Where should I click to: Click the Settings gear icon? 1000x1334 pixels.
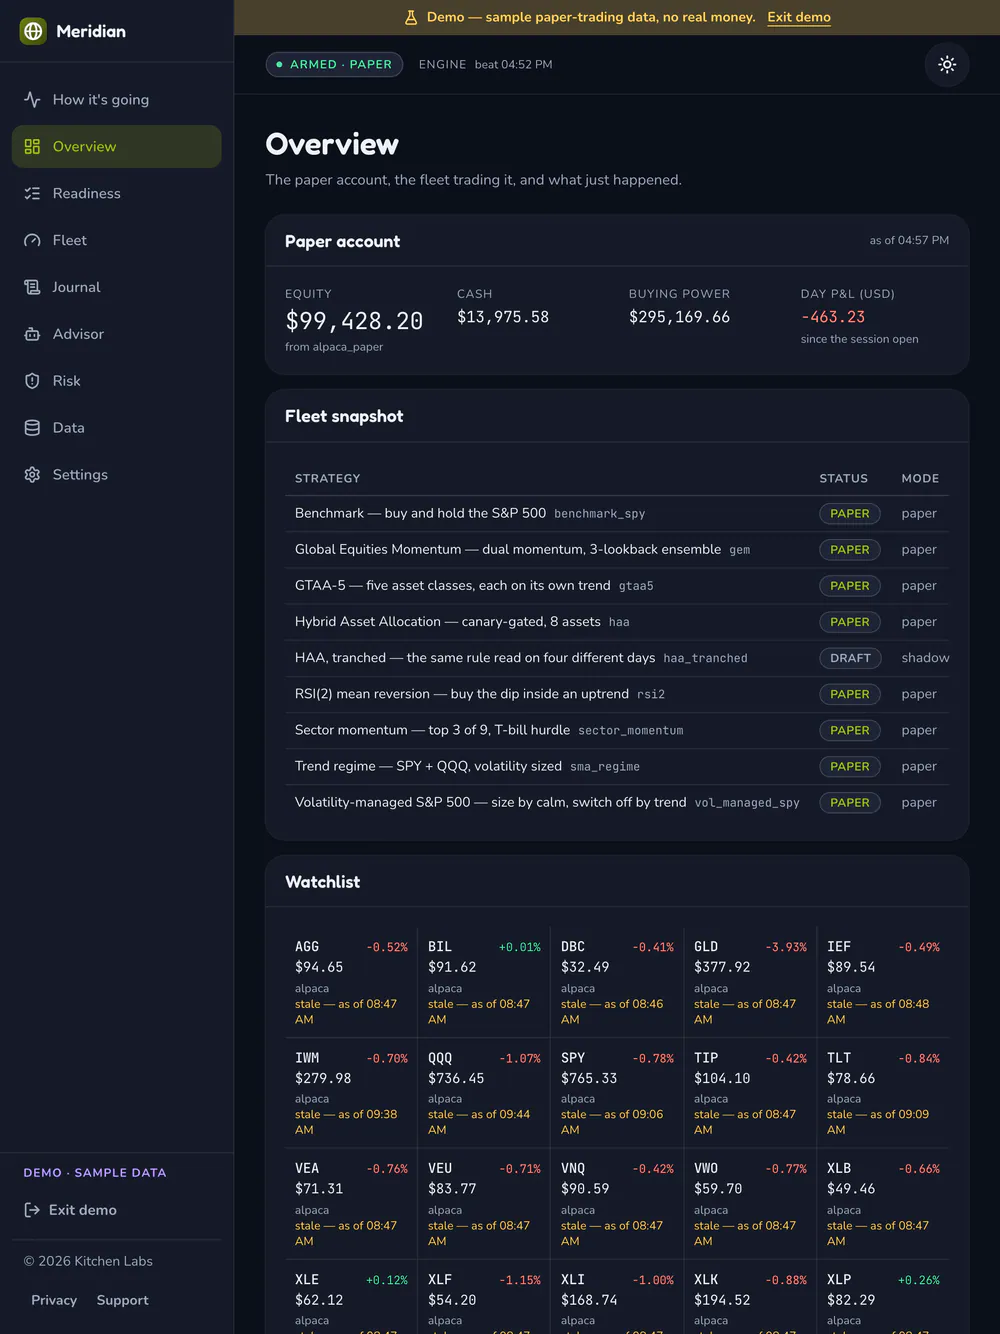click(32, 475)
